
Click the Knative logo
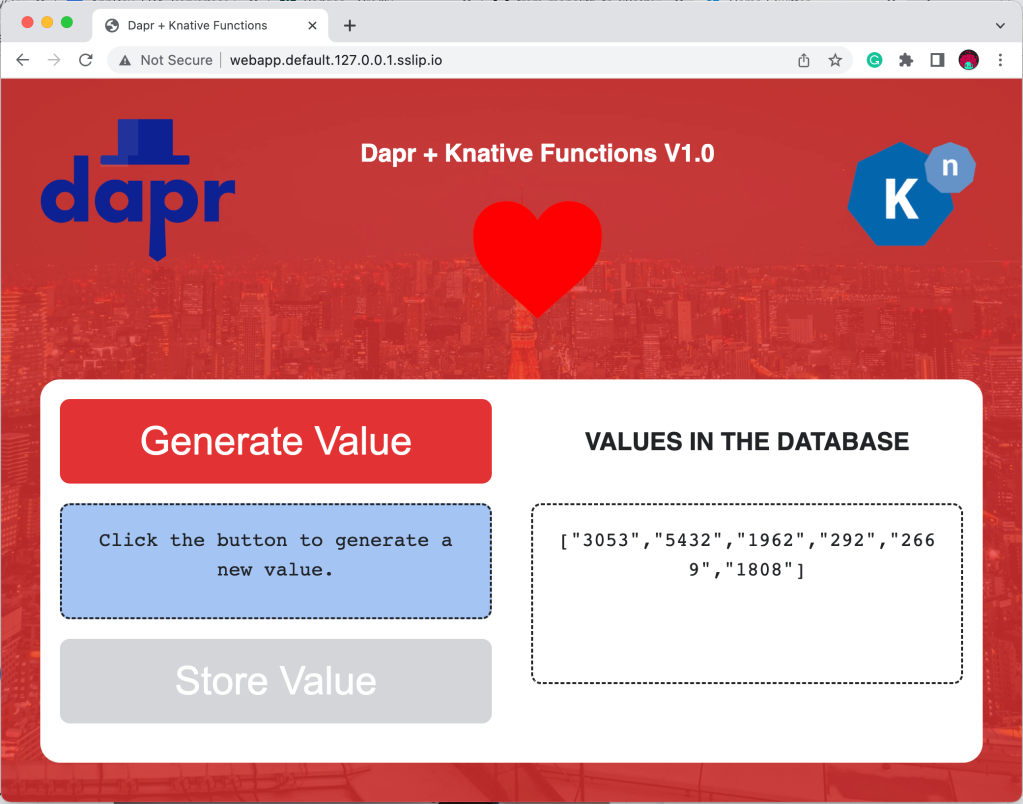(x=911, y=194)
